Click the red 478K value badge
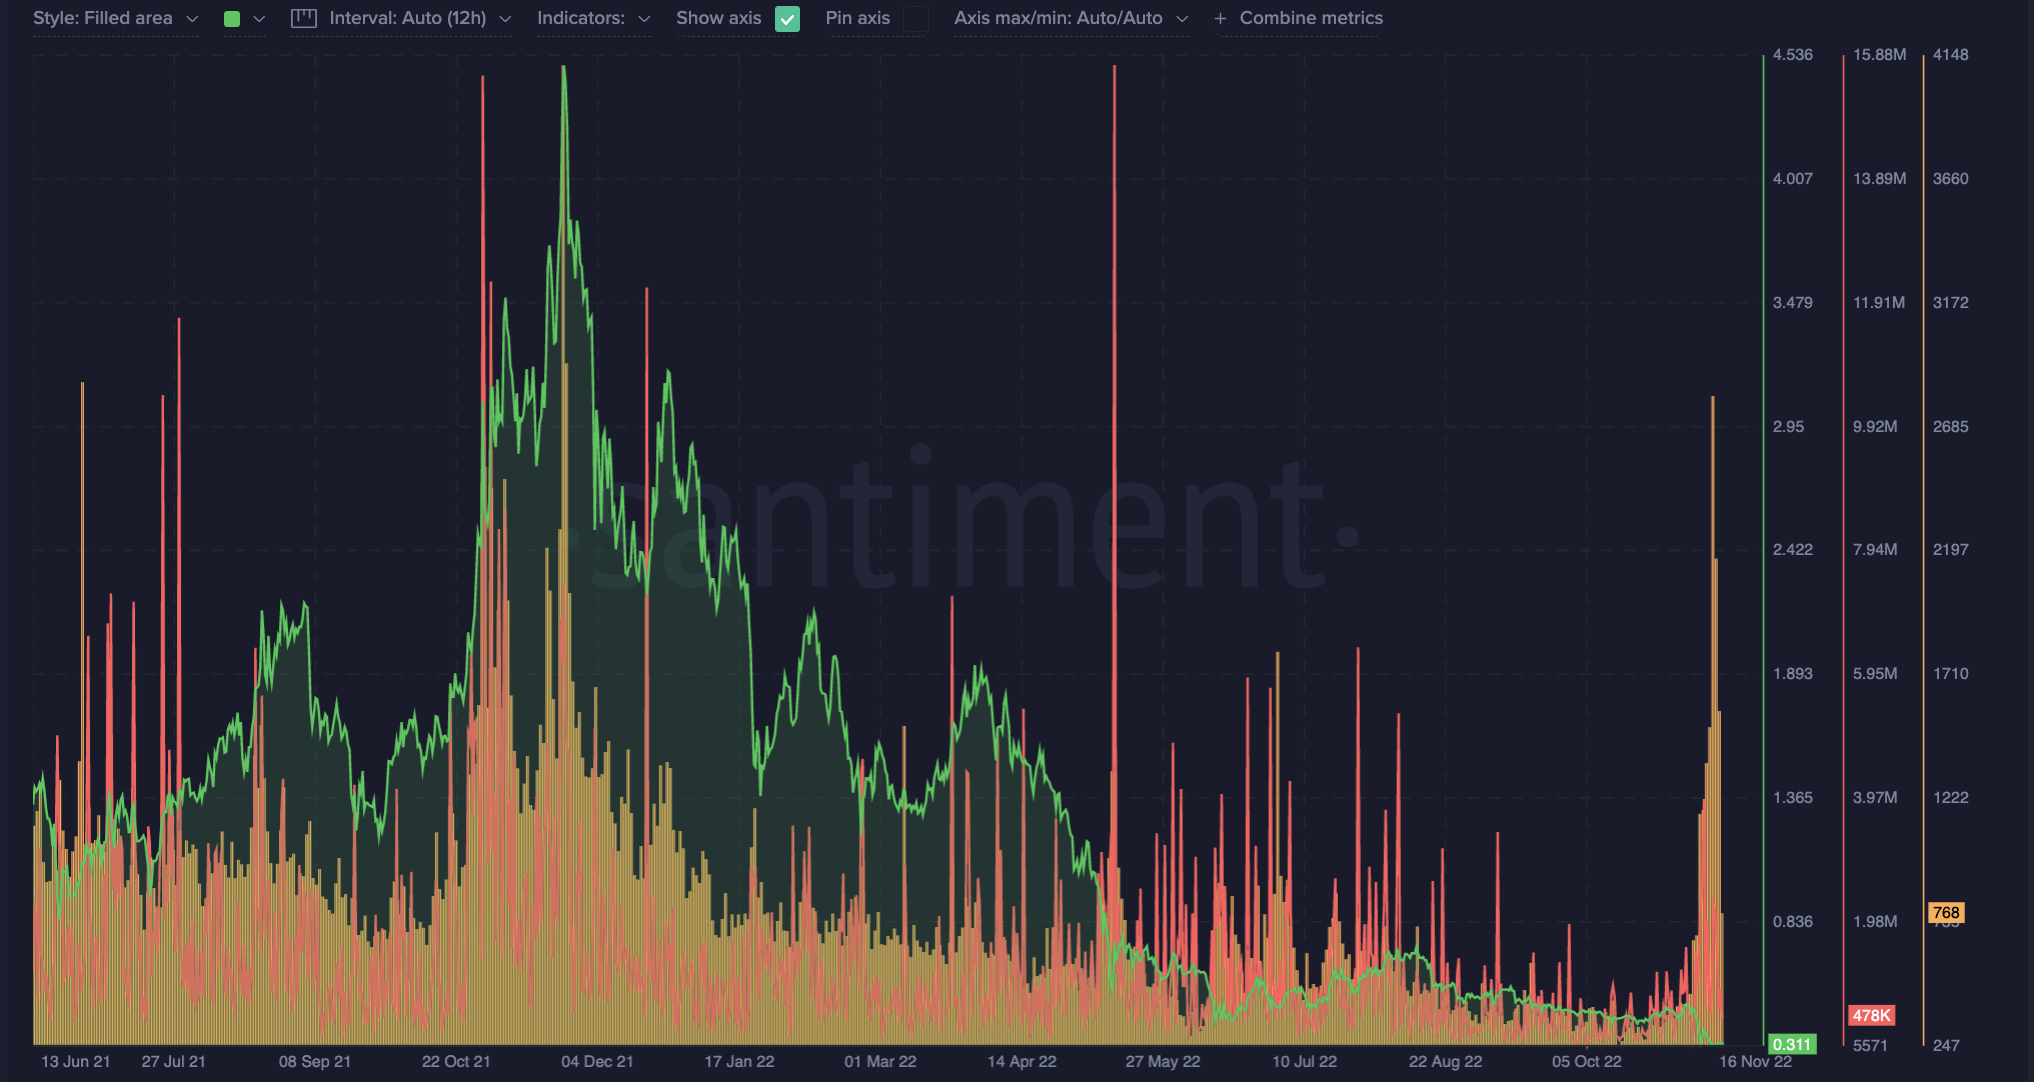 pos(1872,1015)
